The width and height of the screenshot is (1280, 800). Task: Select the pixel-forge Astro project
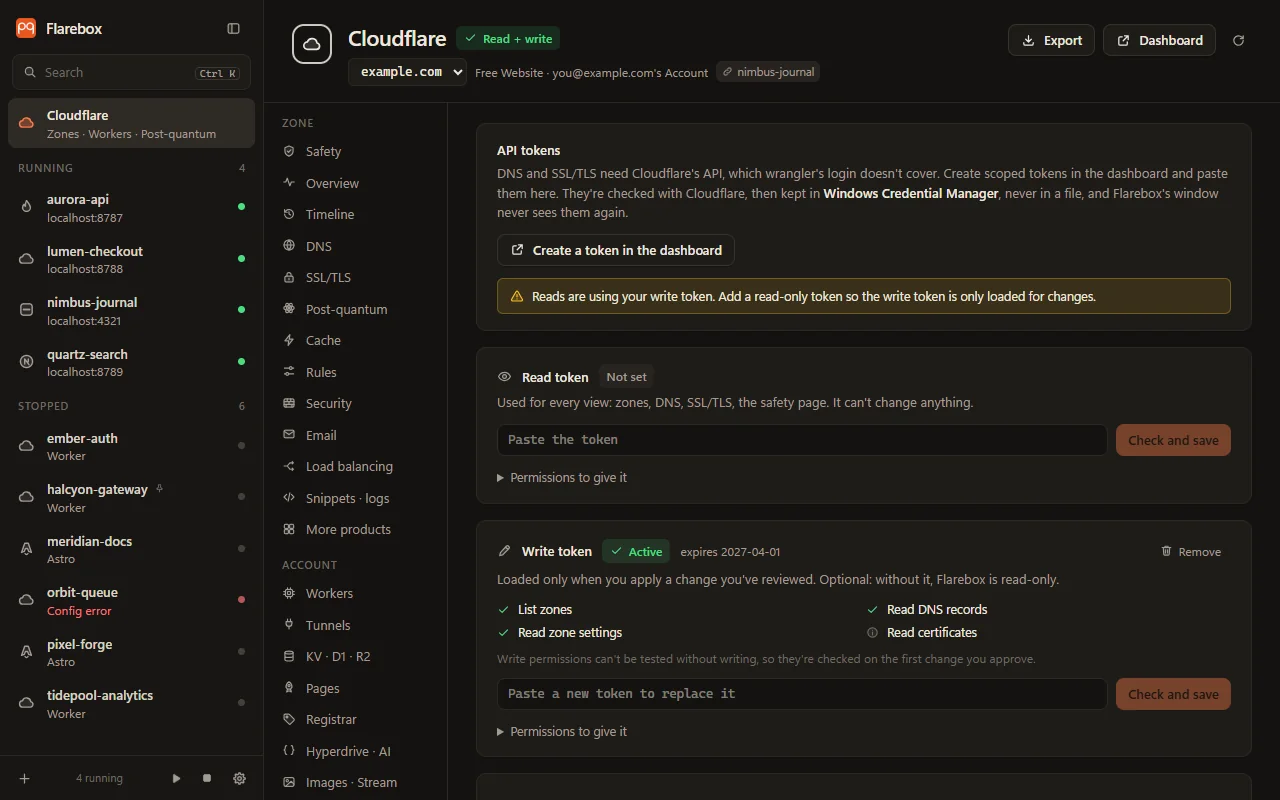[x=131, y=652]
